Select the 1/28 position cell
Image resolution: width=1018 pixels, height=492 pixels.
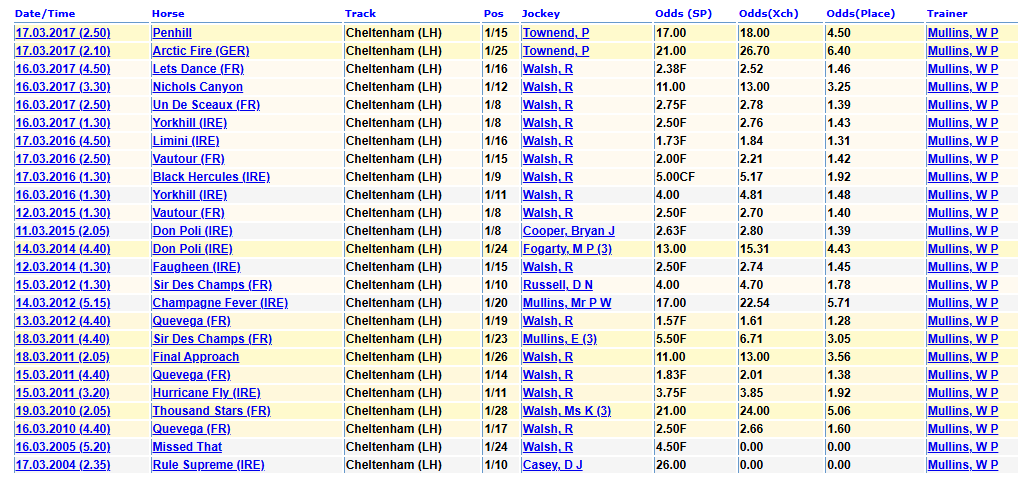click(501, 411)
